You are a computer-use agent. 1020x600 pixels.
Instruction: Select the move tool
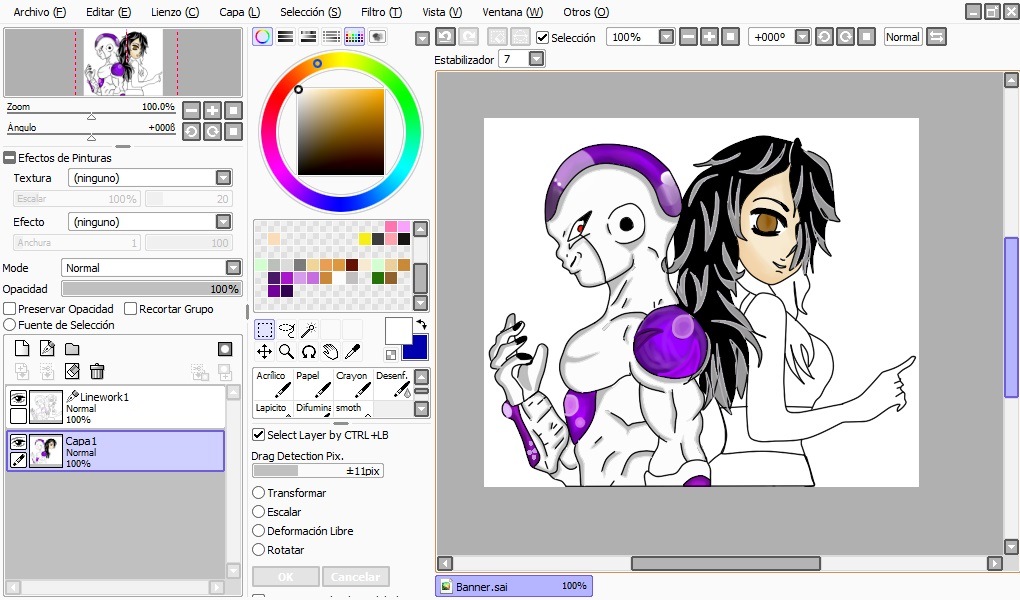(264, 352)
